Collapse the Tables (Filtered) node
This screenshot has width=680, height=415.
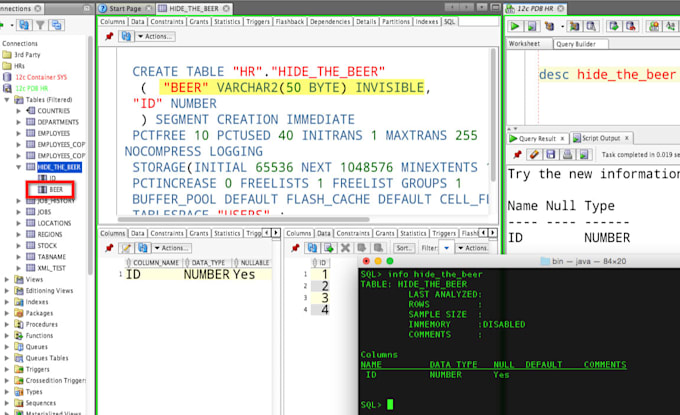tap(7, 100)
